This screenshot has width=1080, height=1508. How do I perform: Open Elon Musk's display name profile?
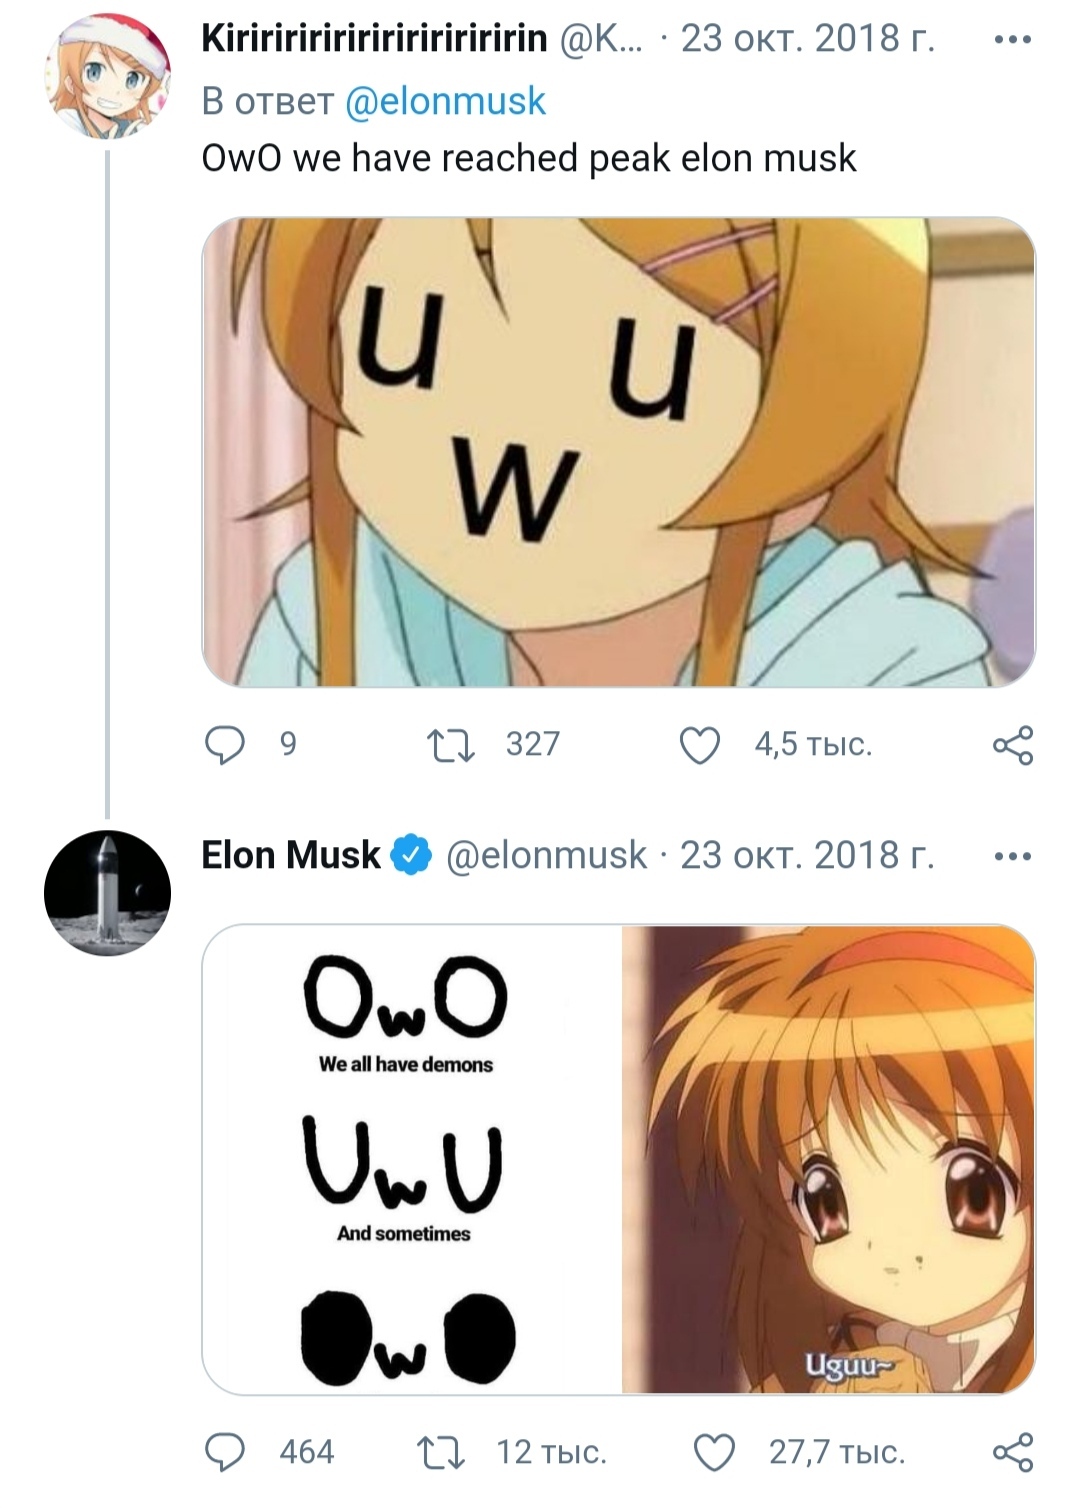(291, 856)
